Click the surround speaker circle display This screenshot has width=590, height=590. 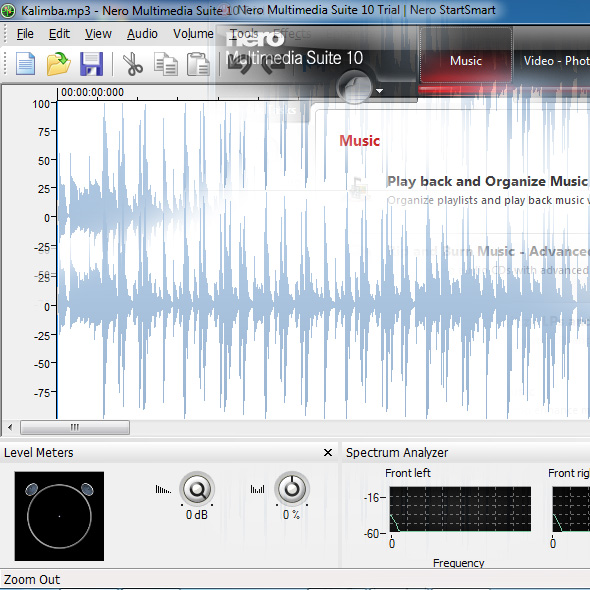point(59,516)
